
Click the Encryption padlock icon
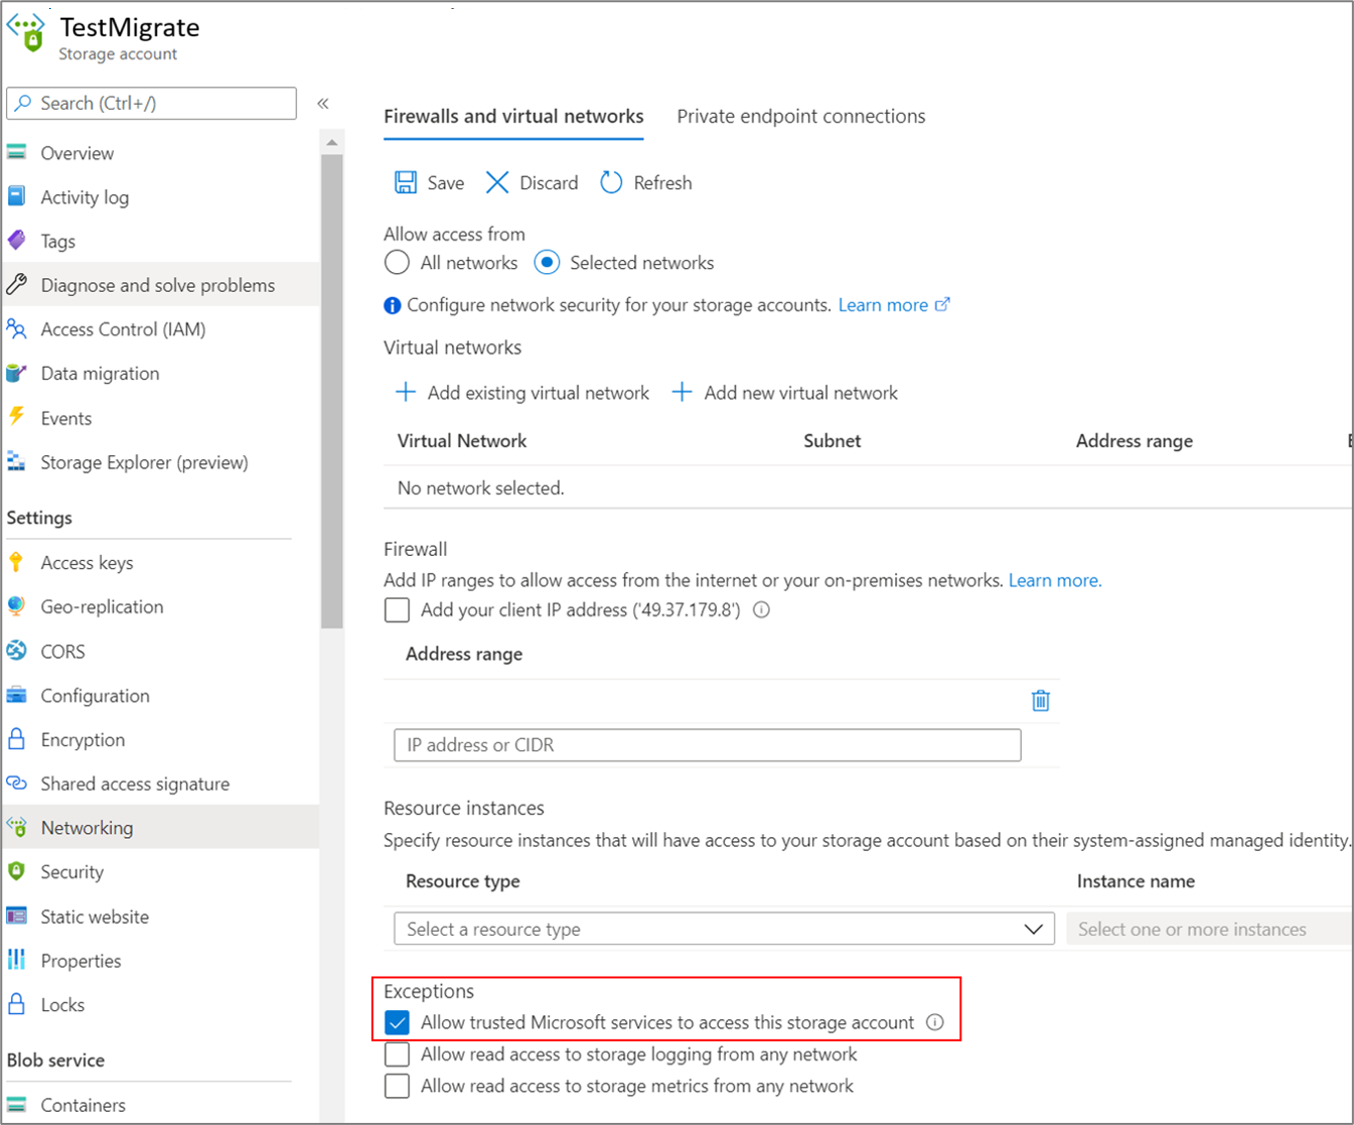tap(17, 739)
